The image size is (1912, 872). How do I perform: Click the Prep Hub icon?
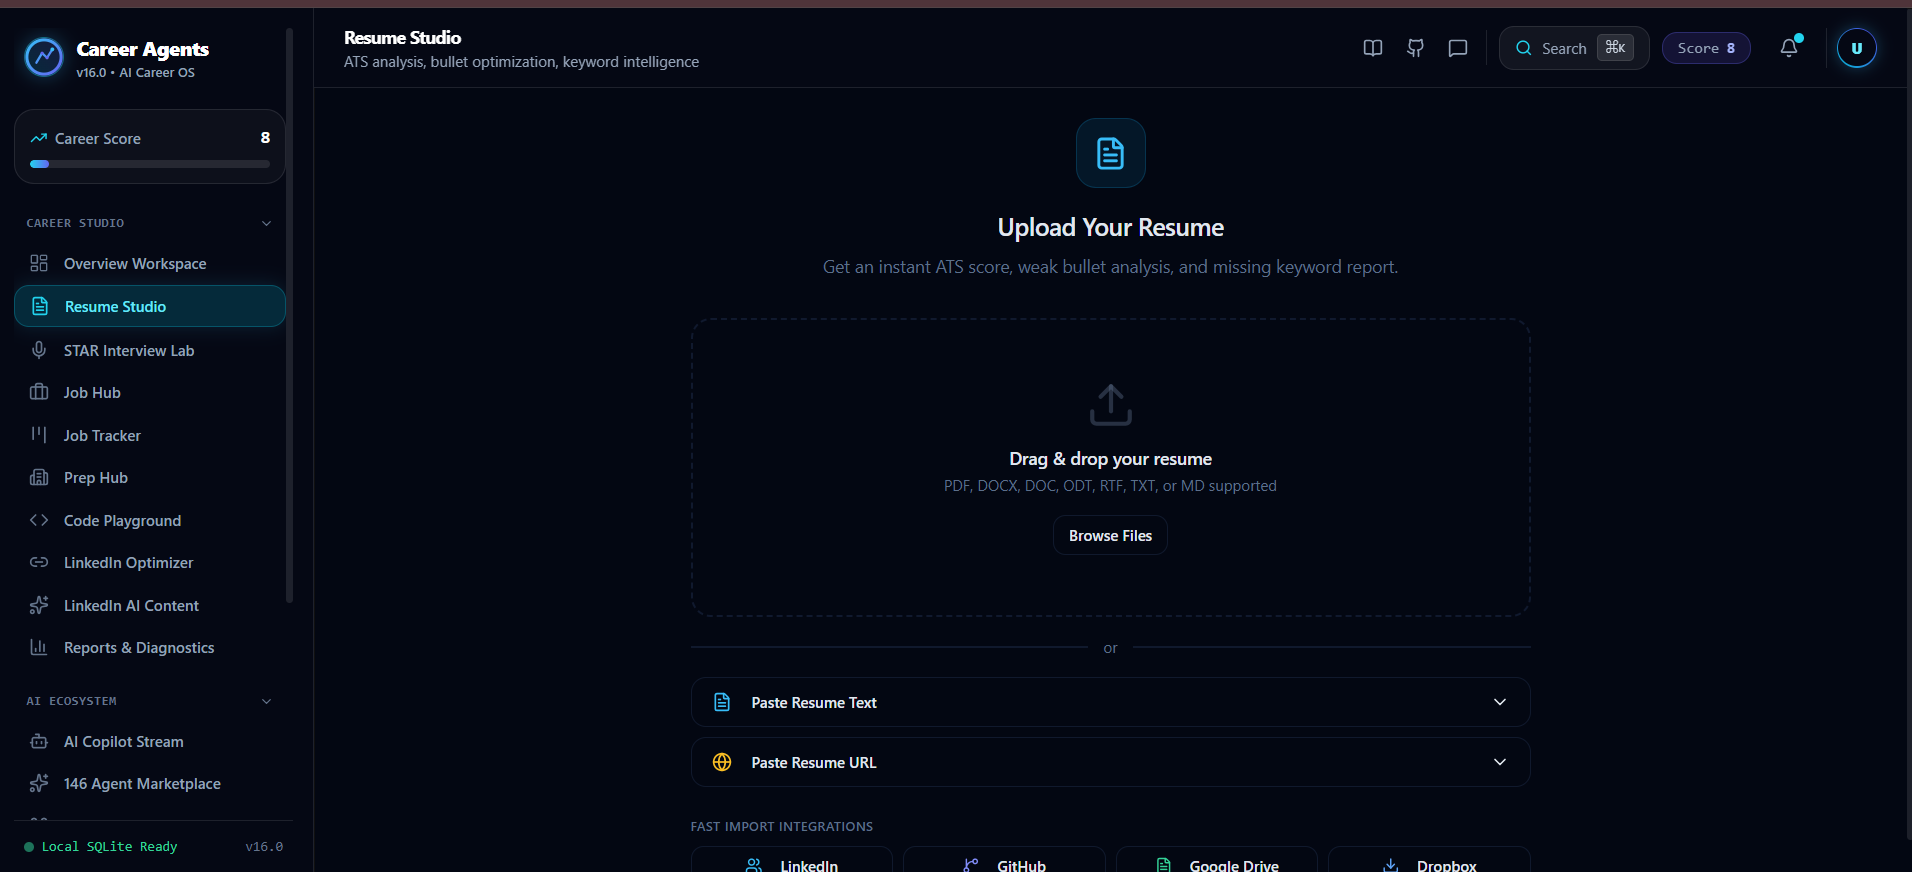point(39,477)
